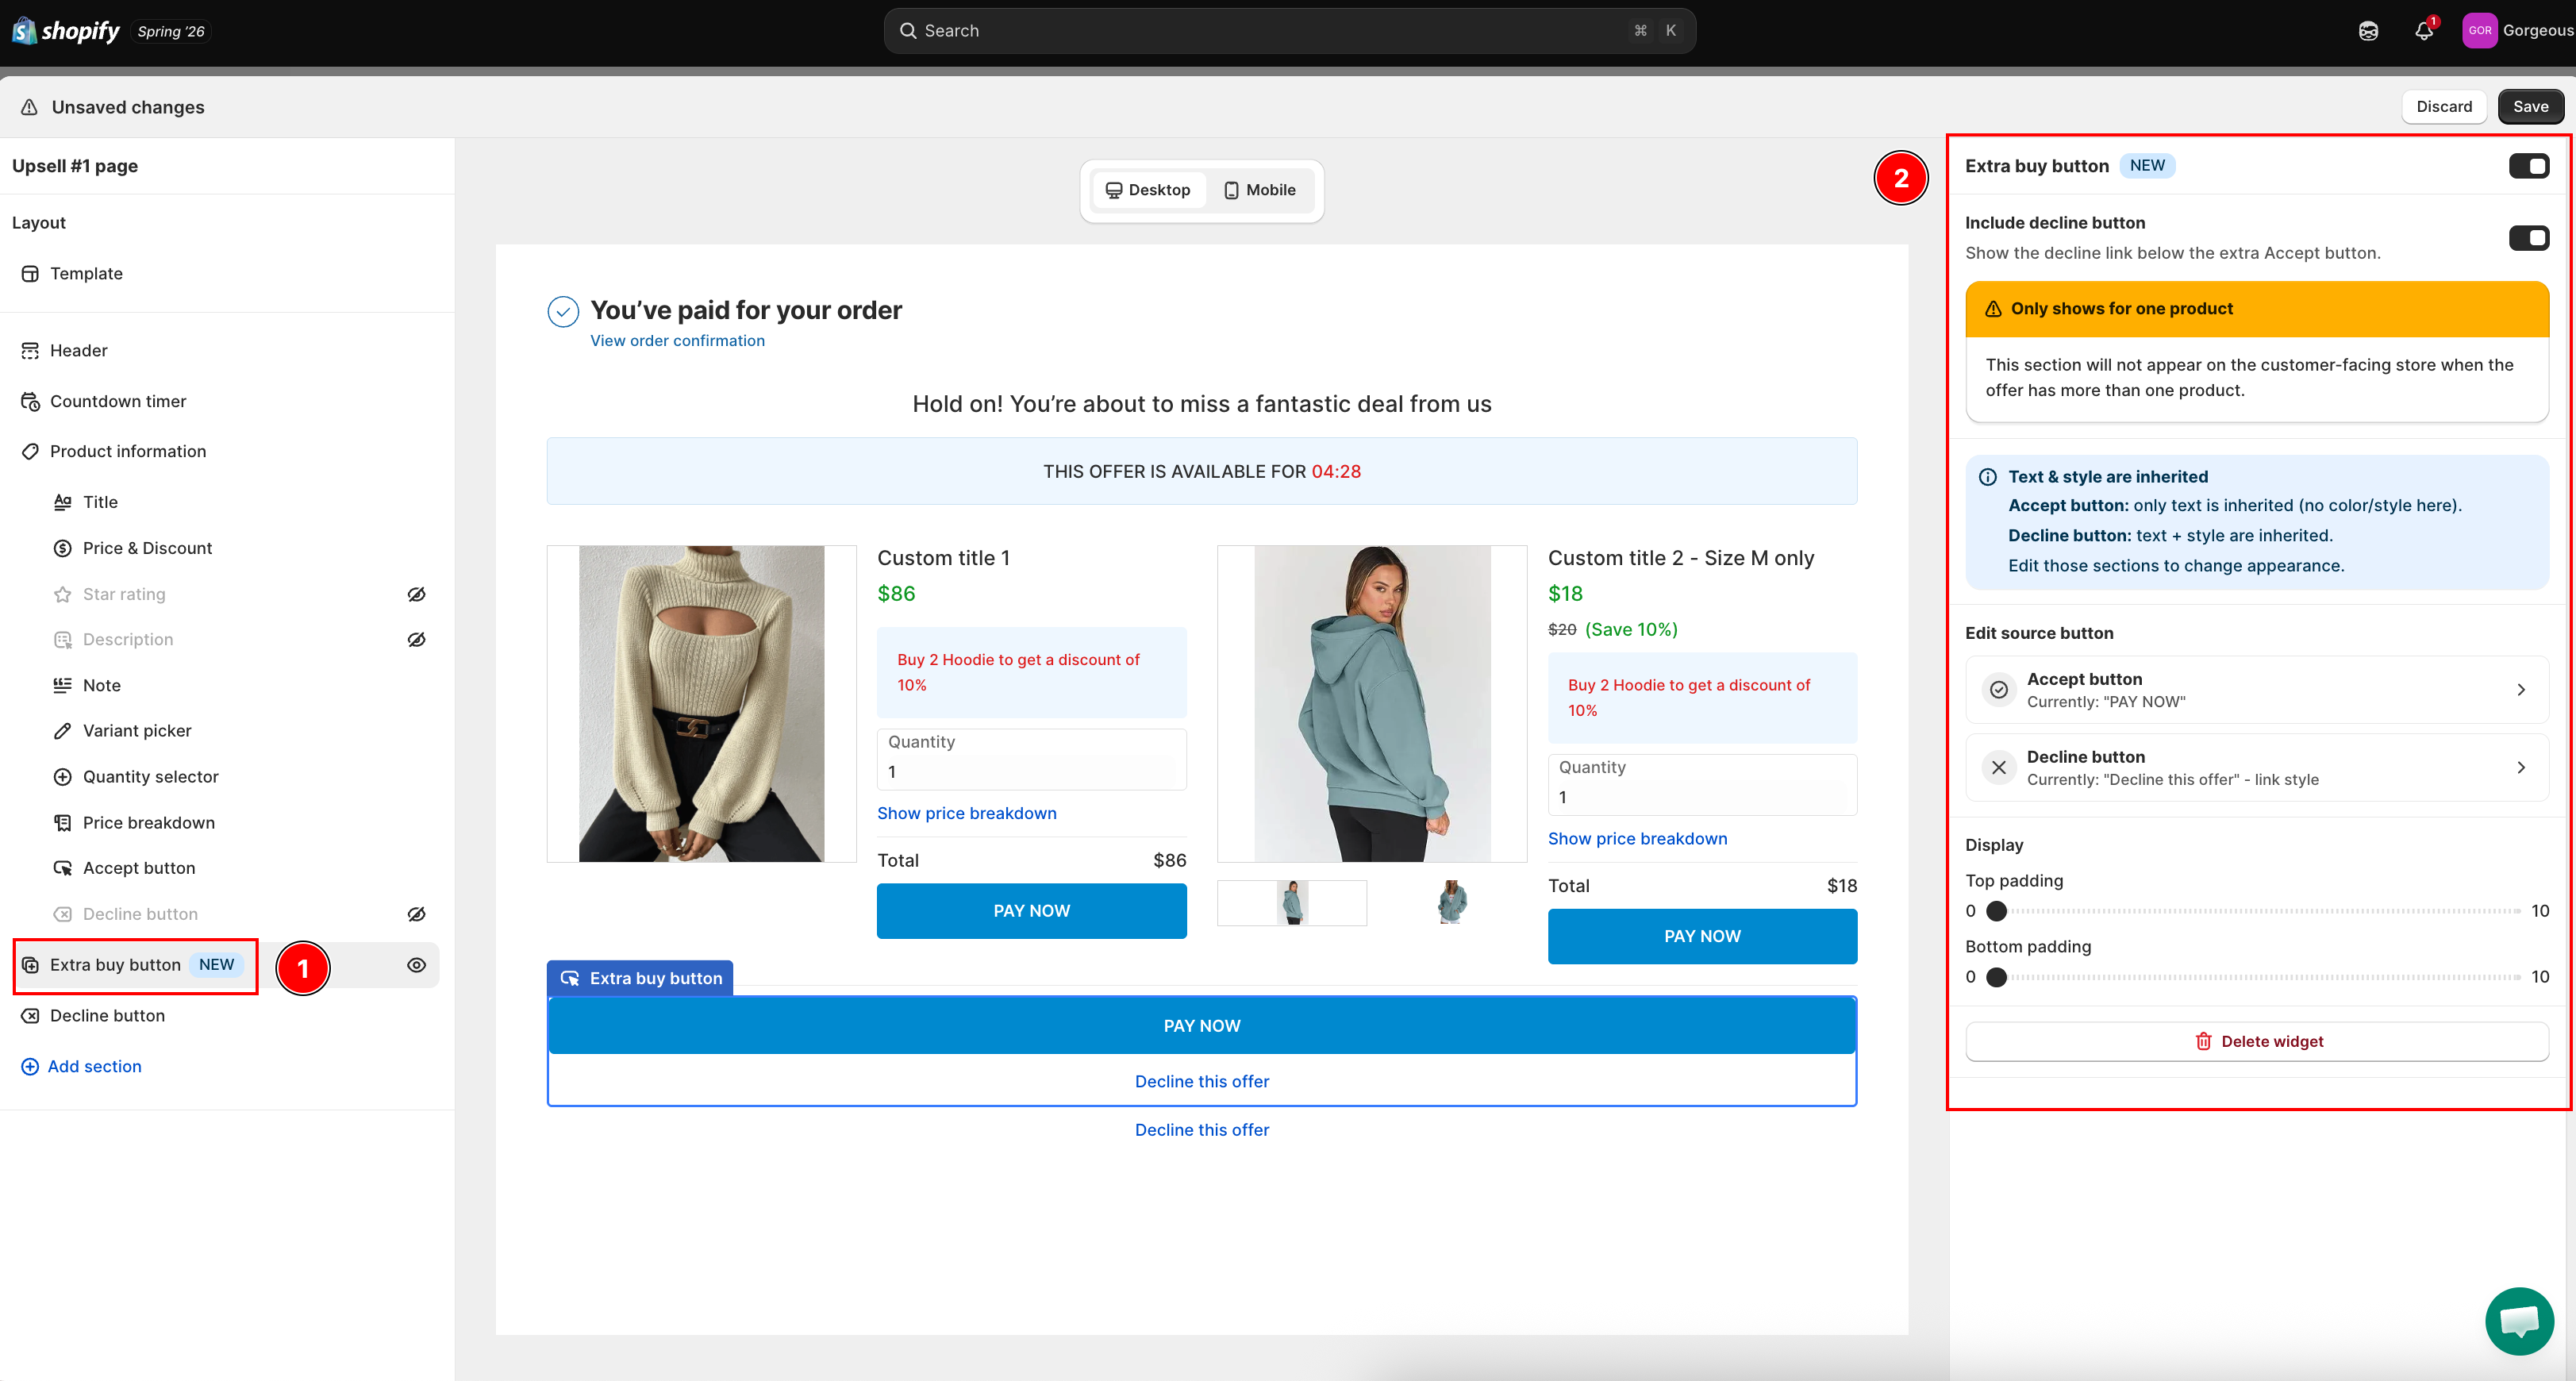Screen dimensions: 2576x1381
Task: Click the Title text icon
Action: (x=62, y=501)
